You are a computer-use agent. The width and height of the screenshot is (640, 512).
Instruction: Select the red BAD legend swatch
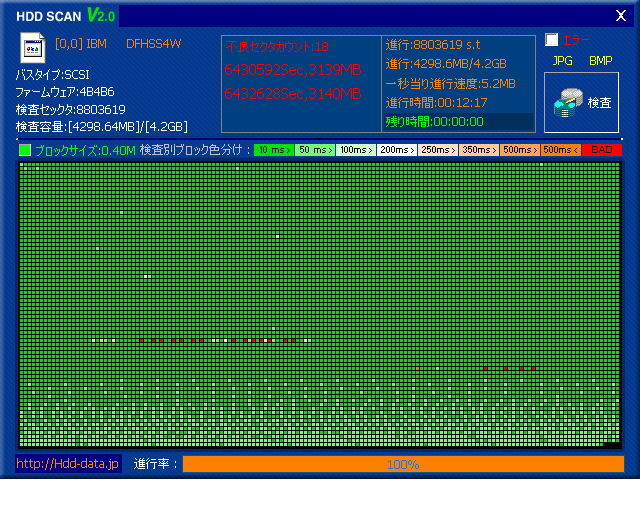tap(601, 150)
